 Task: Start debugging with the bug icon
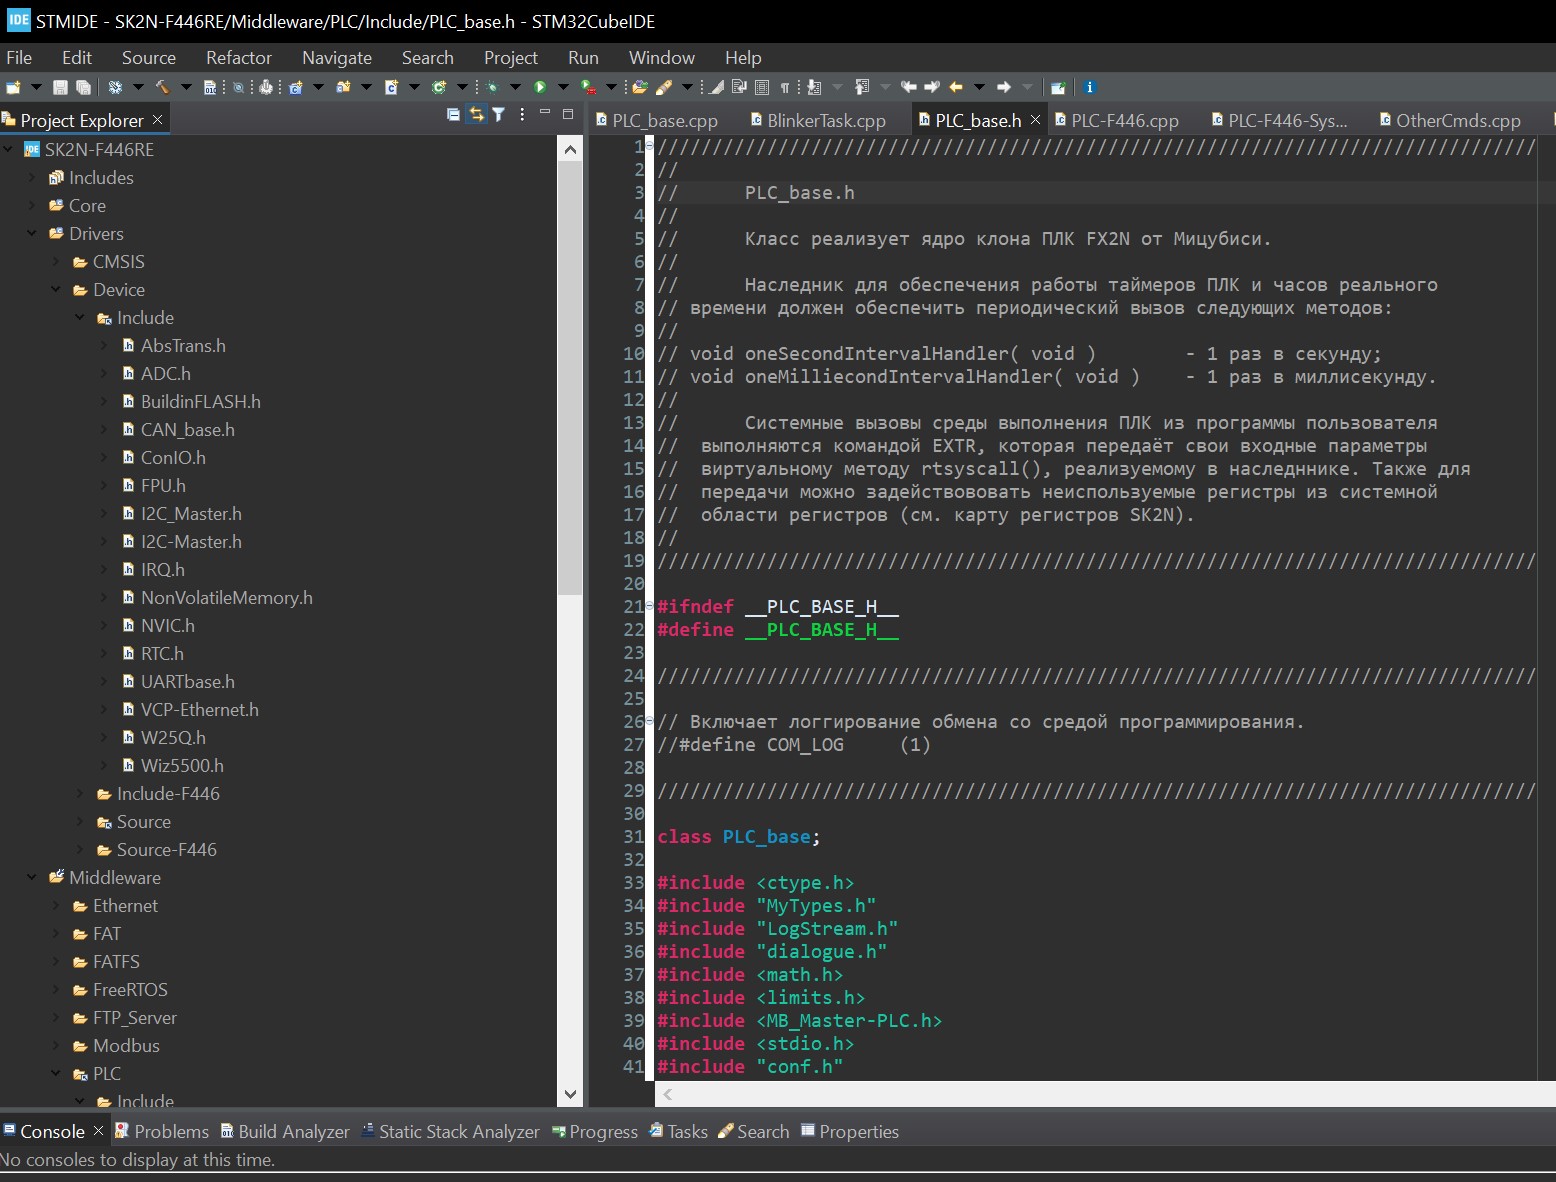pyautogui.click(x=492, y=87)
